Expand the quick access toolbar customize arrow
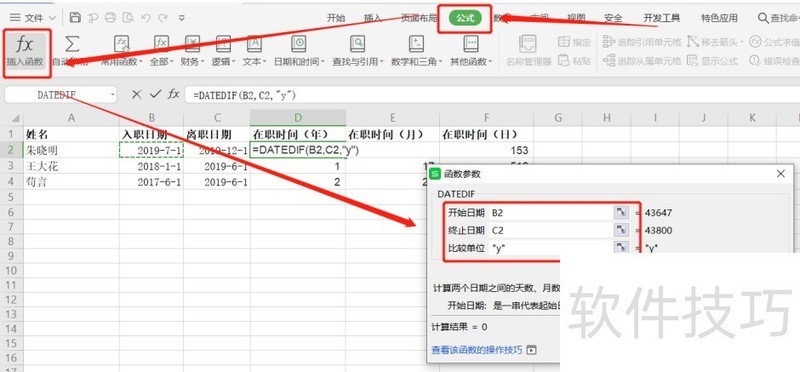 point(182,18)
